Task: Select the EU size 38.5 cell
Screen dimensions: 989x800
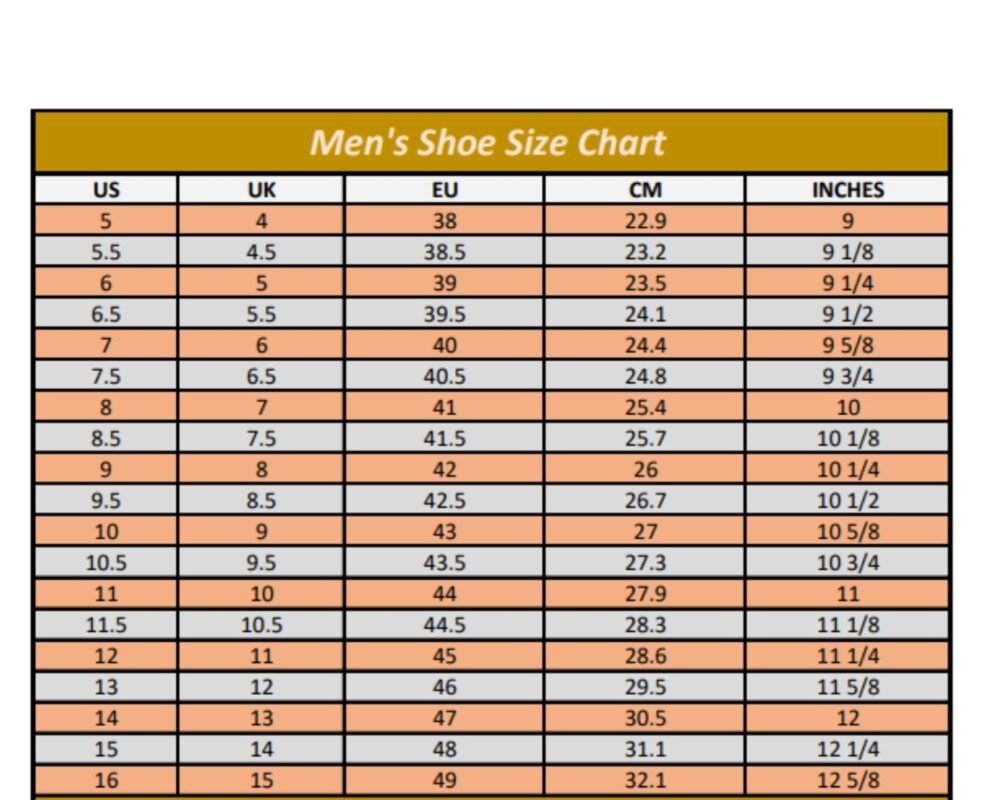Action: tap(444, 252)
